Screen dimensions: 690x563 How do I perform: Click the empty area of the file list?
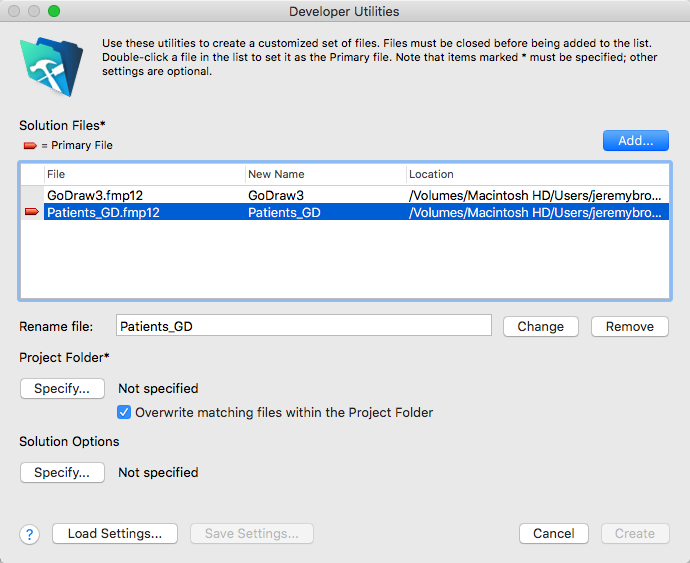345,260
